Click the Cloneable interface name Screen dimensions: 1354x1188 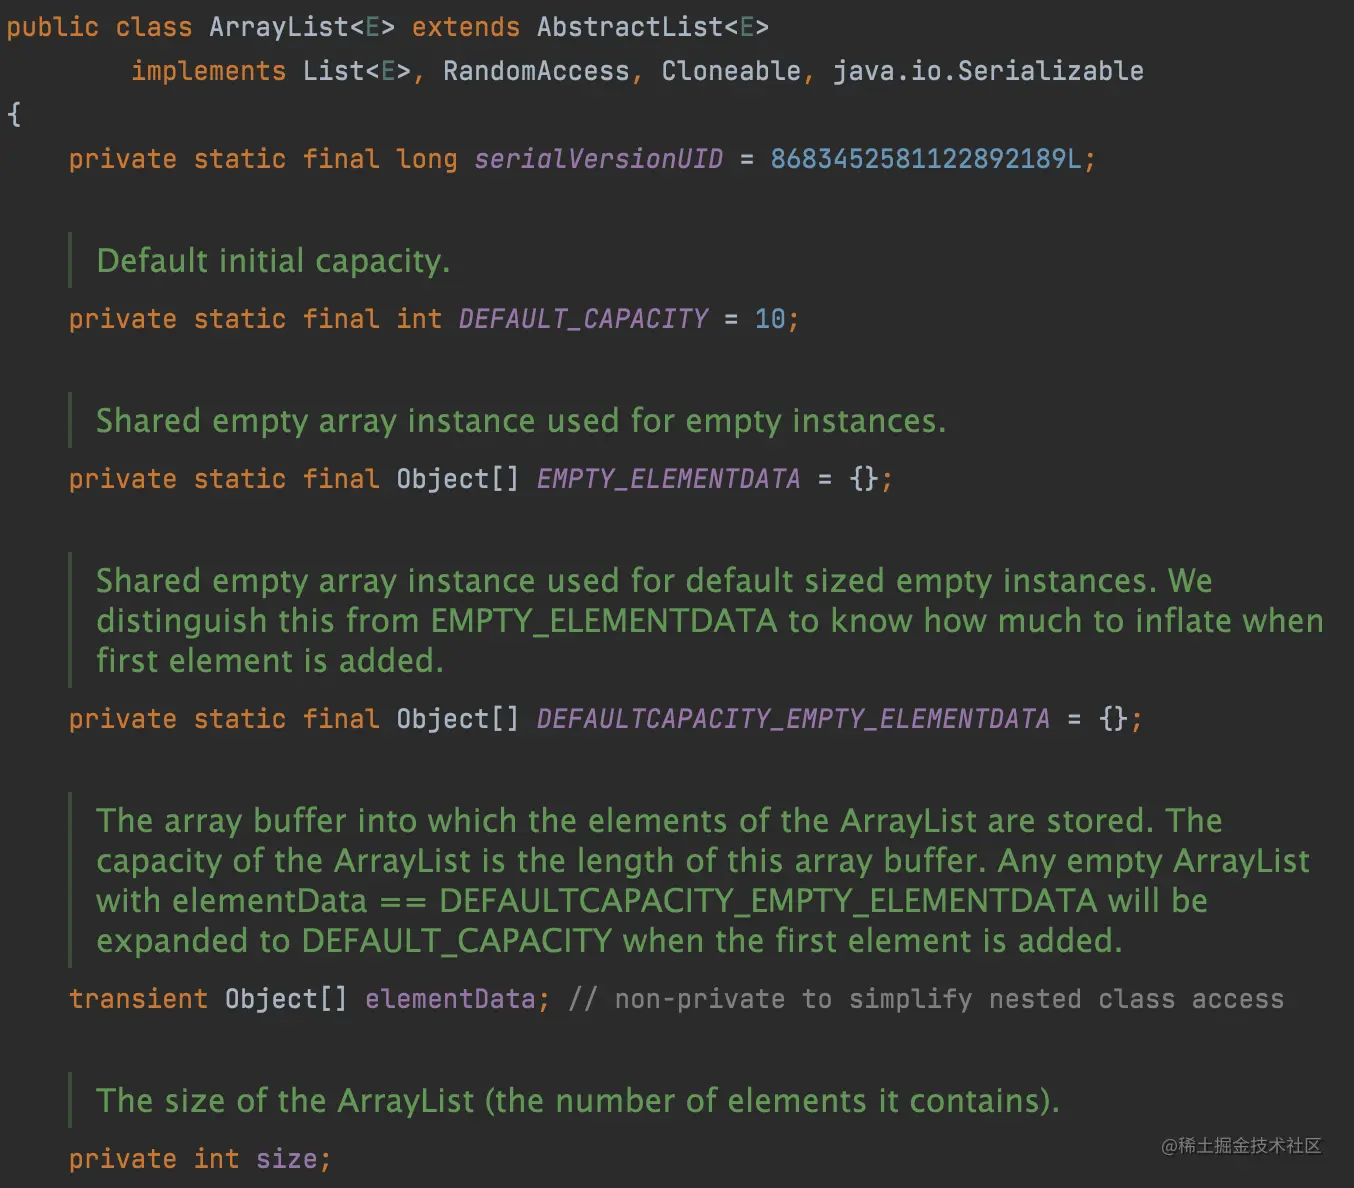(731, 71)
